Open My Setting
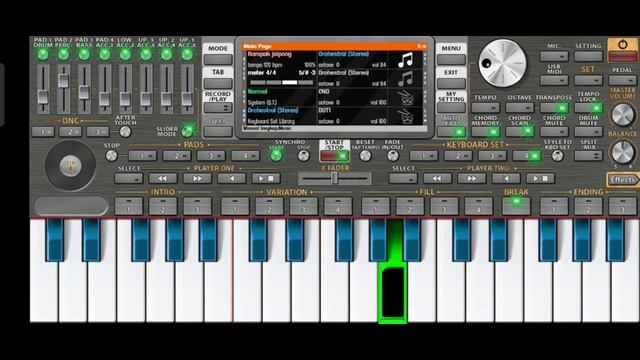 pos(451,108)
